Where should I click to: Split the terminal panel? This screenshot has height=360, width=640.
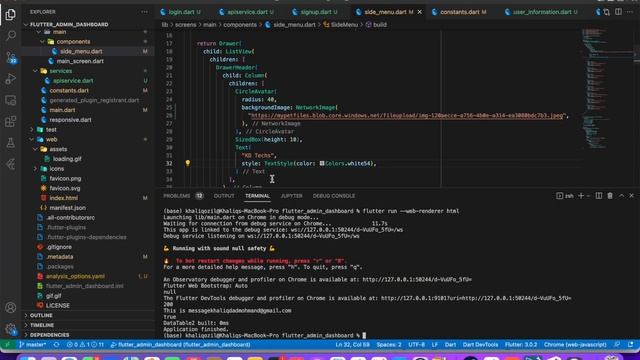pyautogui.click(x=599, y=196)
